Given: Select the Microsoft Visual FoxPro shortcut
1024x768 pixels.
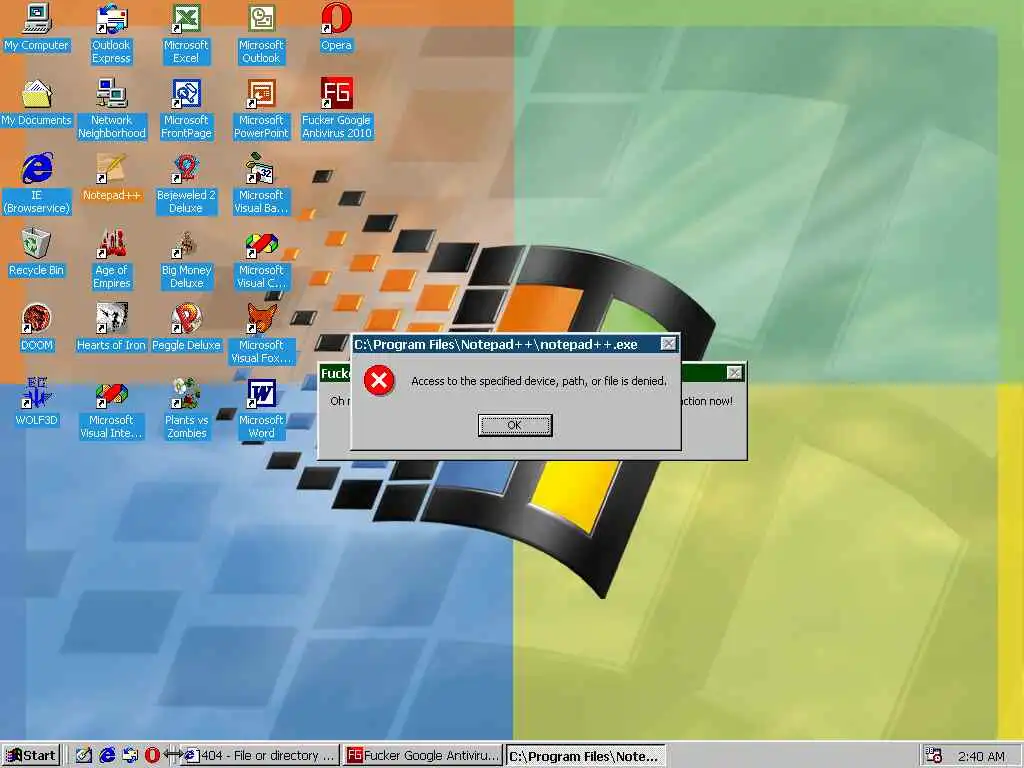Looking at the screenshot, I should tap(261, 334).
